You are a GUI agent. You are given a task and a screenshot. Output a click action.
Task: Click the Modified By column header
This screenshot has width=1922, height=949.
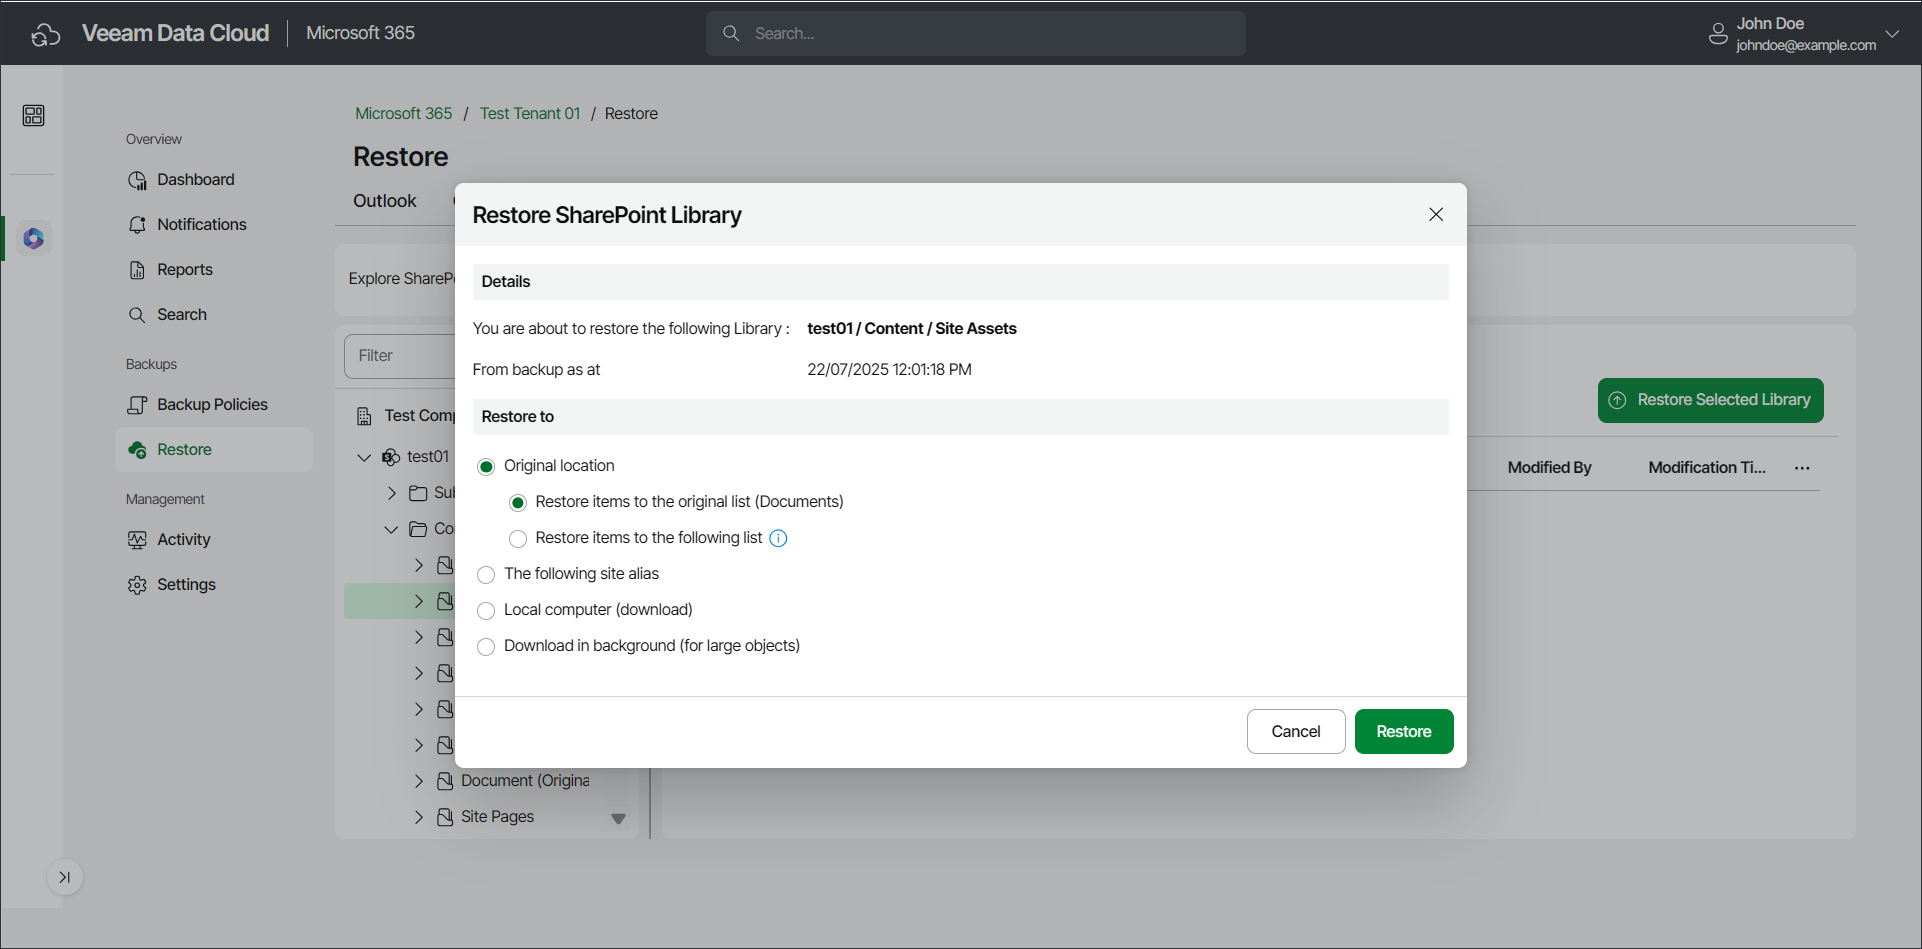(x=1549, y=468)
